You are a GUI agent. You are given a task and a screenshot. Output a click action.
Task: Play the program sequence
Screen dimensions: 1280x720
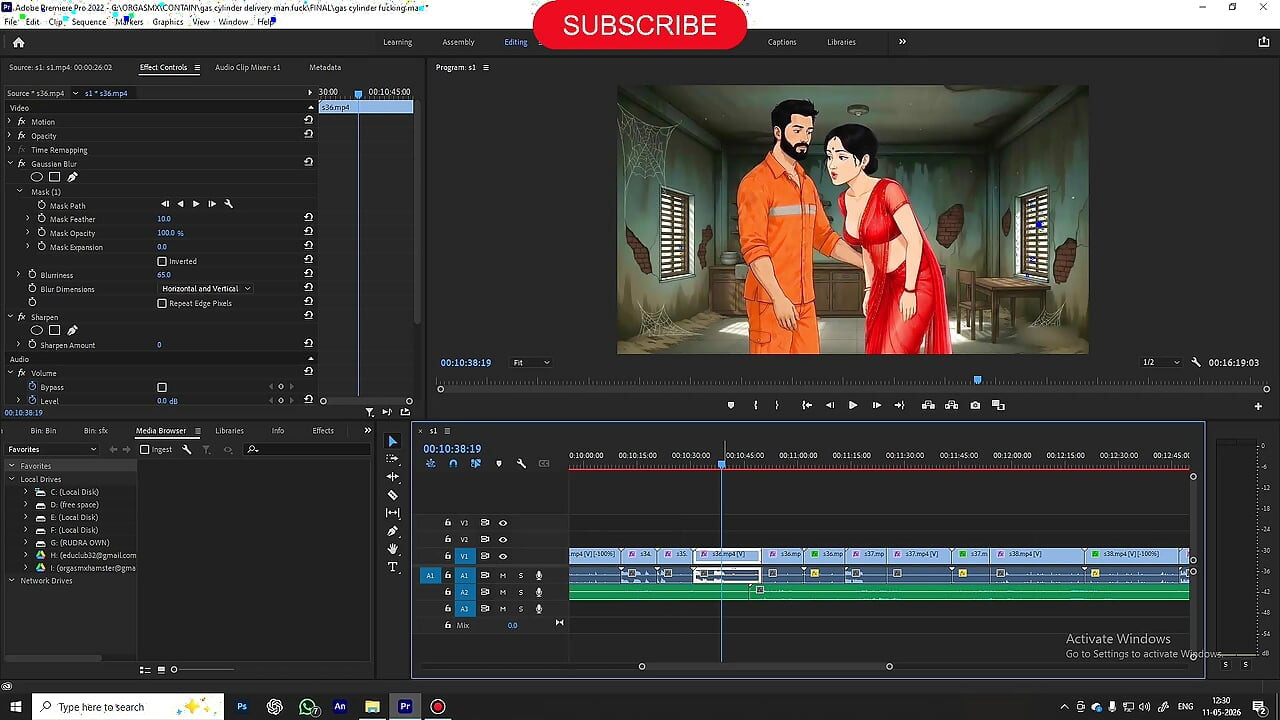coord(853,405)
